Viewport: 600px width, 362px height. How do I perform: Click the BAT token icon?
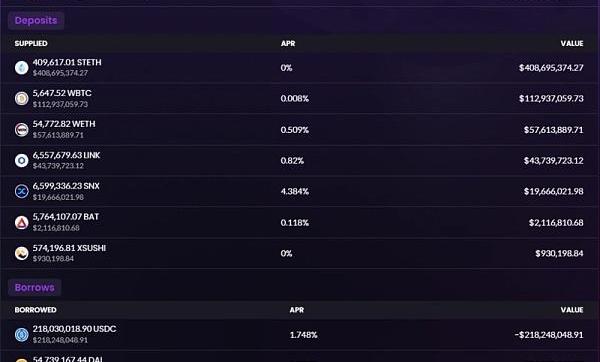[21, 222]
